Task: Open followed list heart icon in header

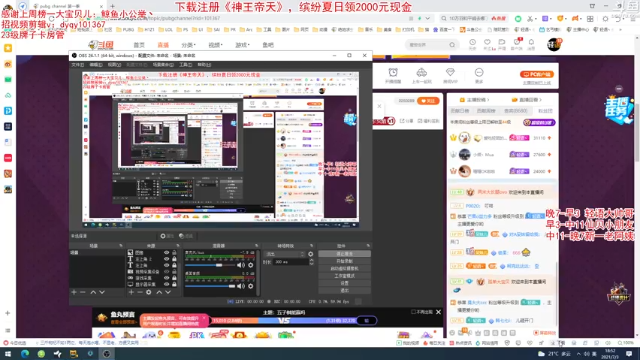Action: 487,42
